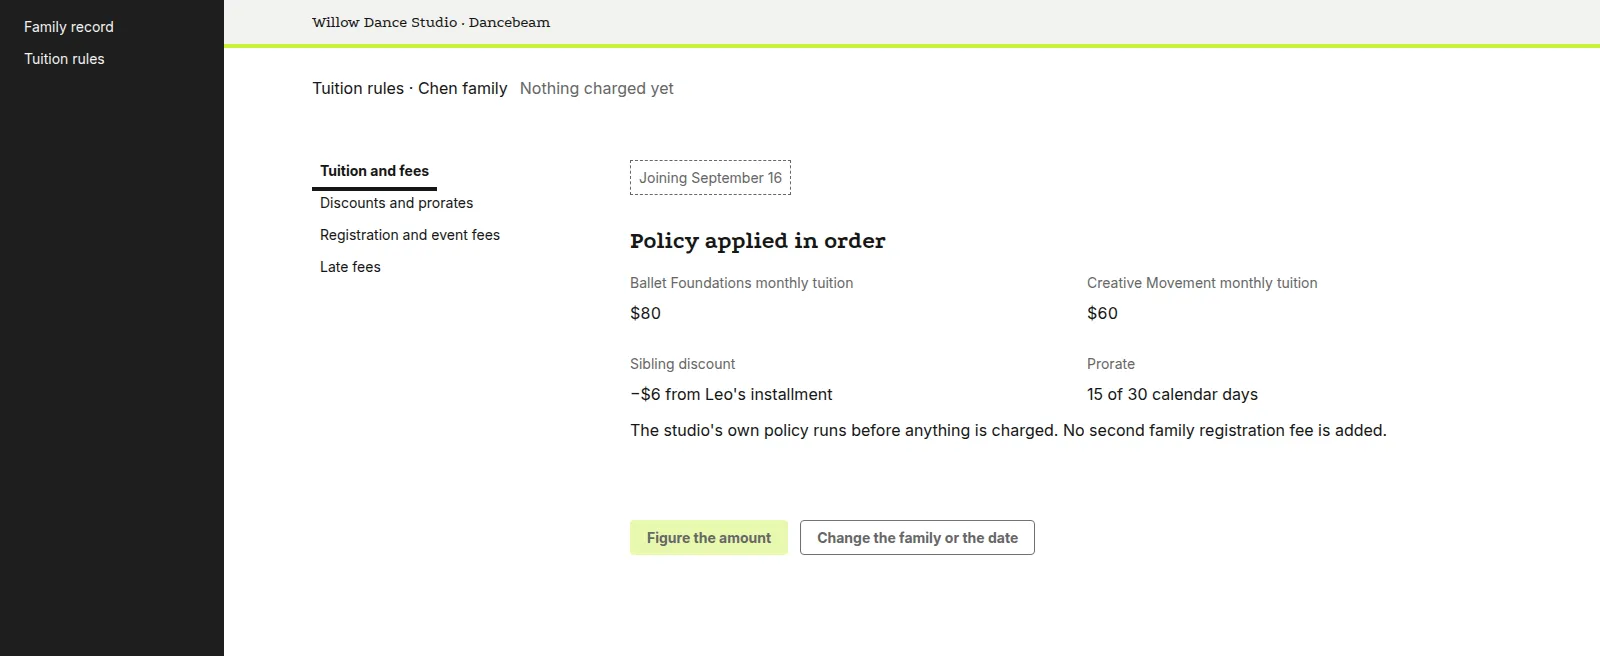Viewport: 1600px width, 656px height.
Task: Click Change the family or the date
Action: click(x=917, y=538)
